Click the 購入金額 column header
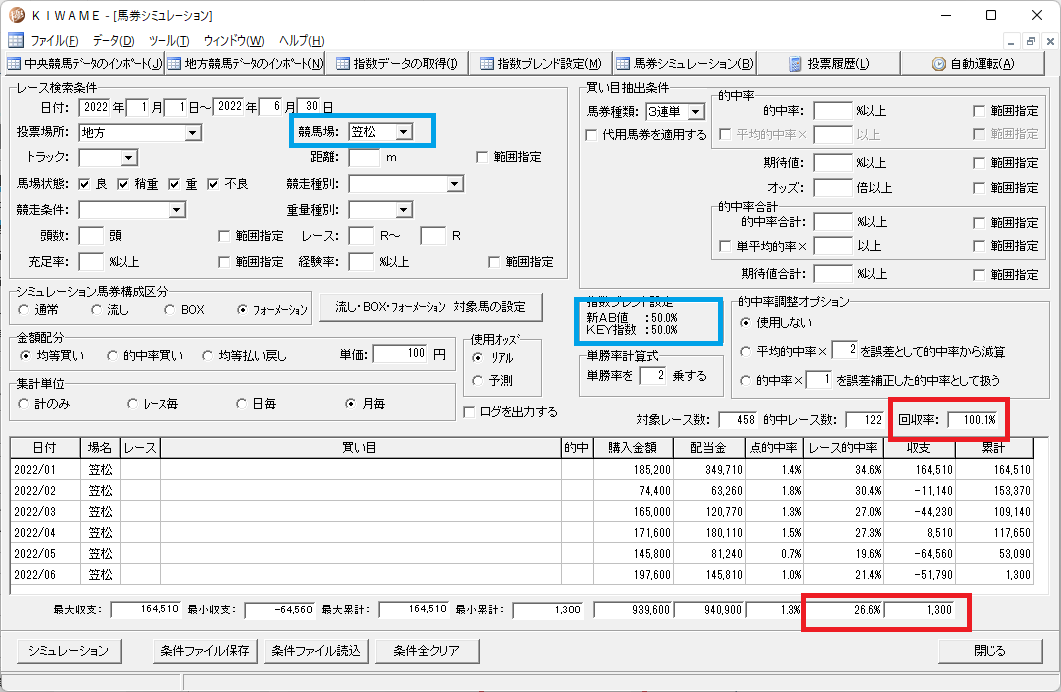Image resolution: width=1061 pixels, height=692 pixels. [x=633, y=448]
